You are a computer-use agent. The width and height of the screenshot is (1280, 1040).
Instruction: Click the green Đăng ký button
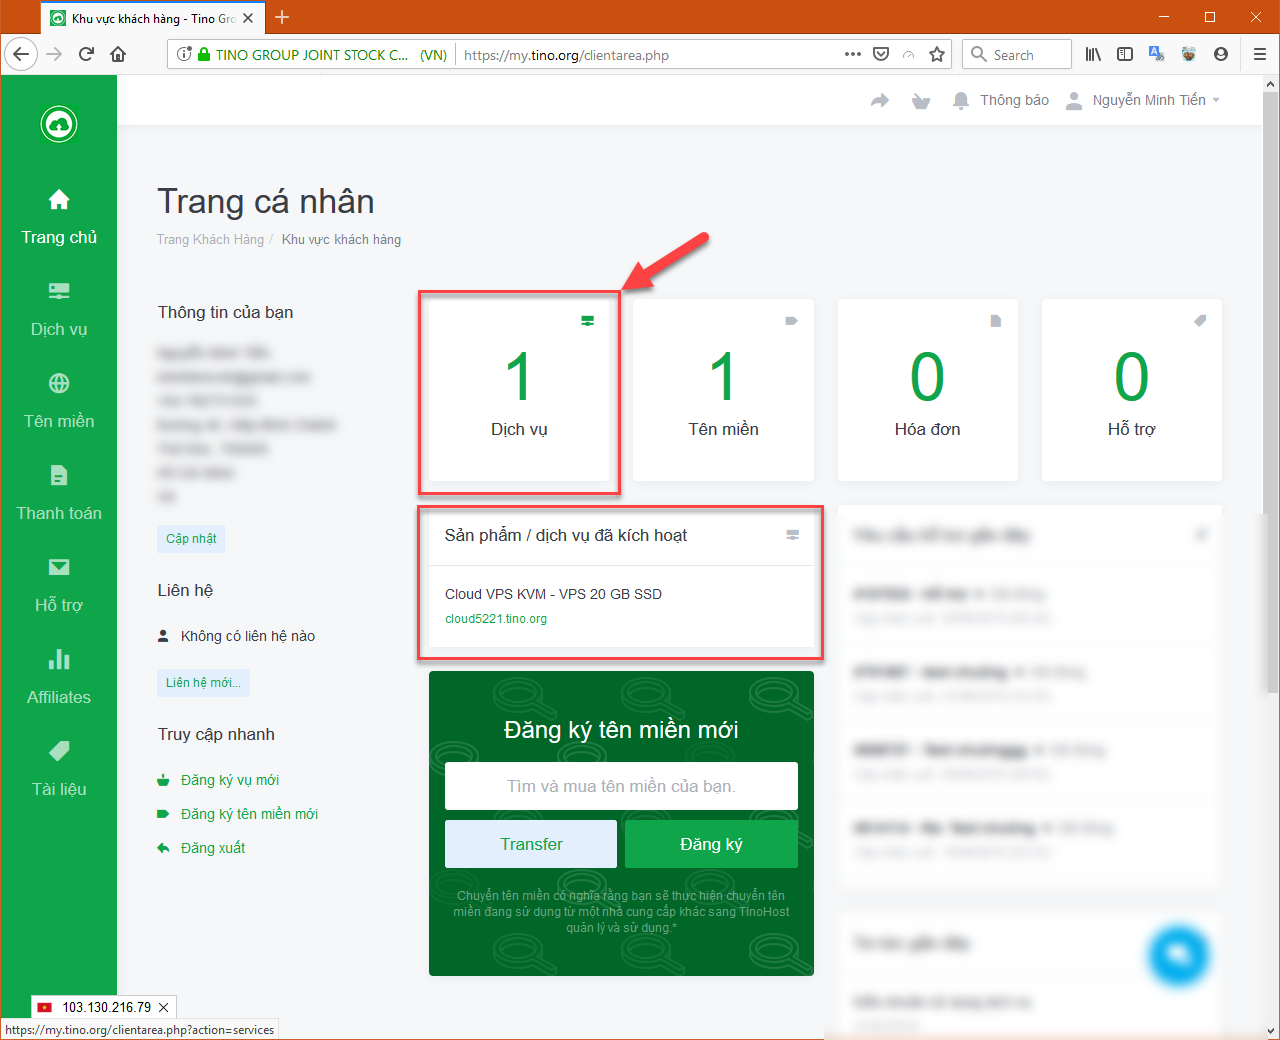pyautogui.click(x=711, y=843)
